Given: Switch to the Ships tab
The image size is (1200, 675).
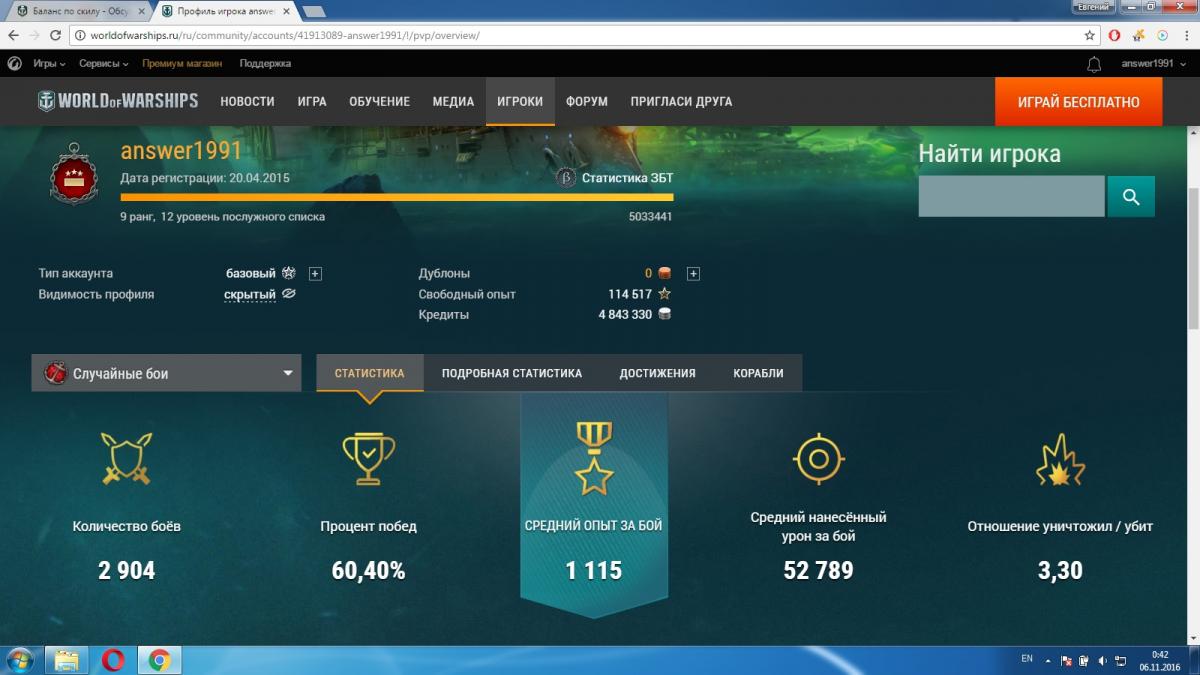Looking at the screenshot, I should pos(758,373).
